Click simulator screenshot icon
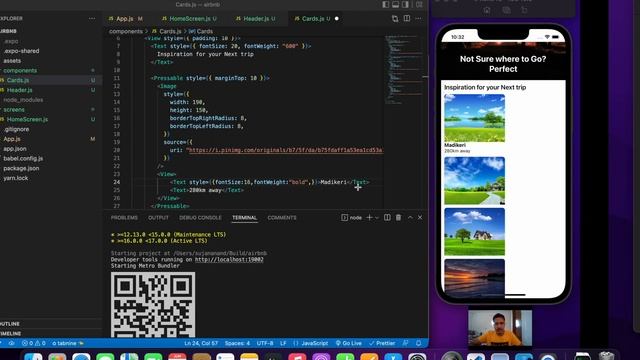This screenshot has width=640, height=360. click(x=506, y=10)
